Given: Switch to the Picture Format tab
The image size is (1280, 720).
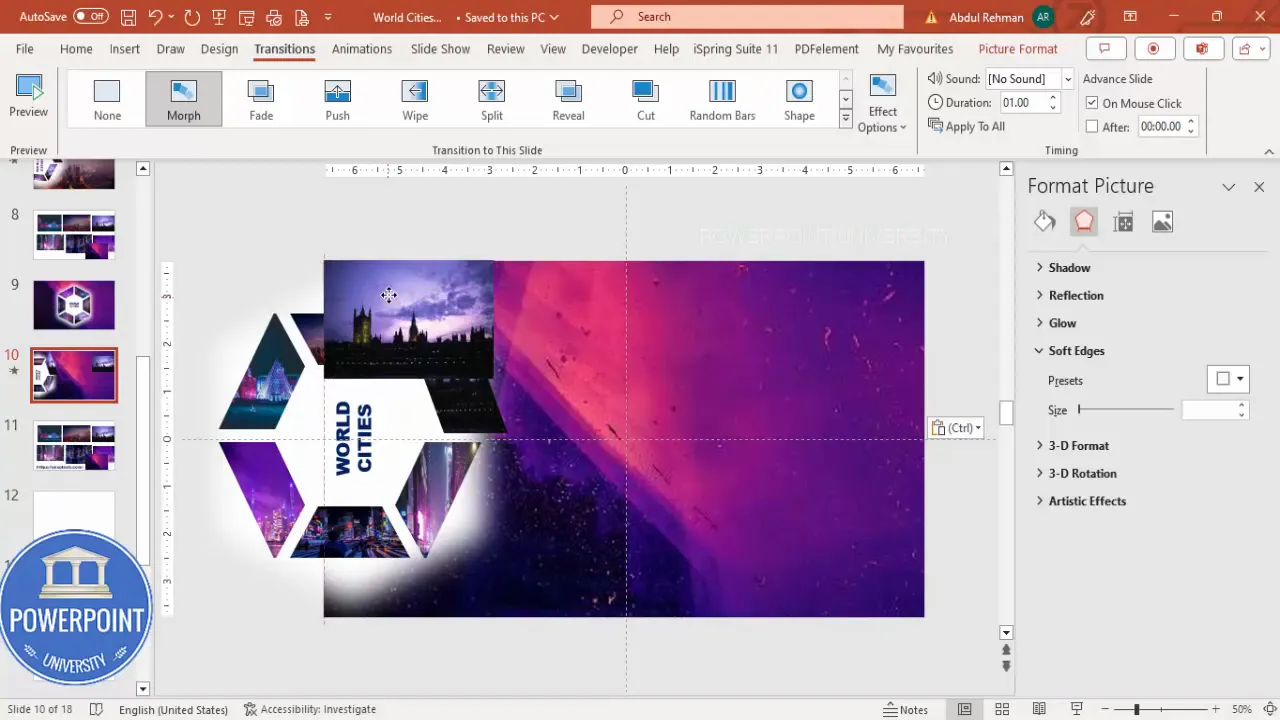Looking at the screenshot, I should [x=1018, y=49].
